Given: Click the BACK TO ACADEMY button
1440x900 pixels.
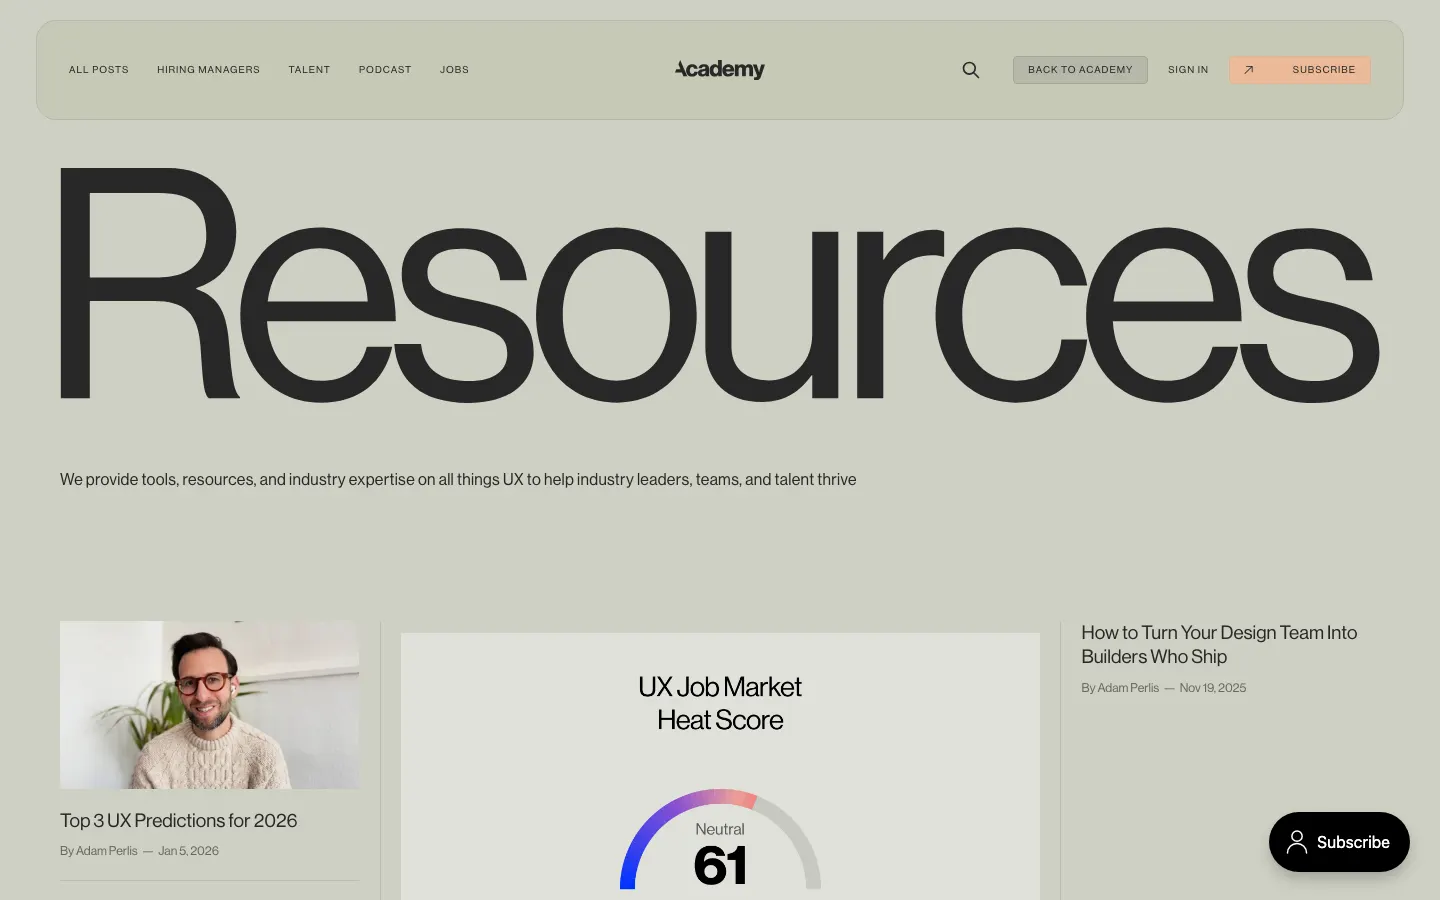Looking at the screenshot, I should coord(1080,70).
